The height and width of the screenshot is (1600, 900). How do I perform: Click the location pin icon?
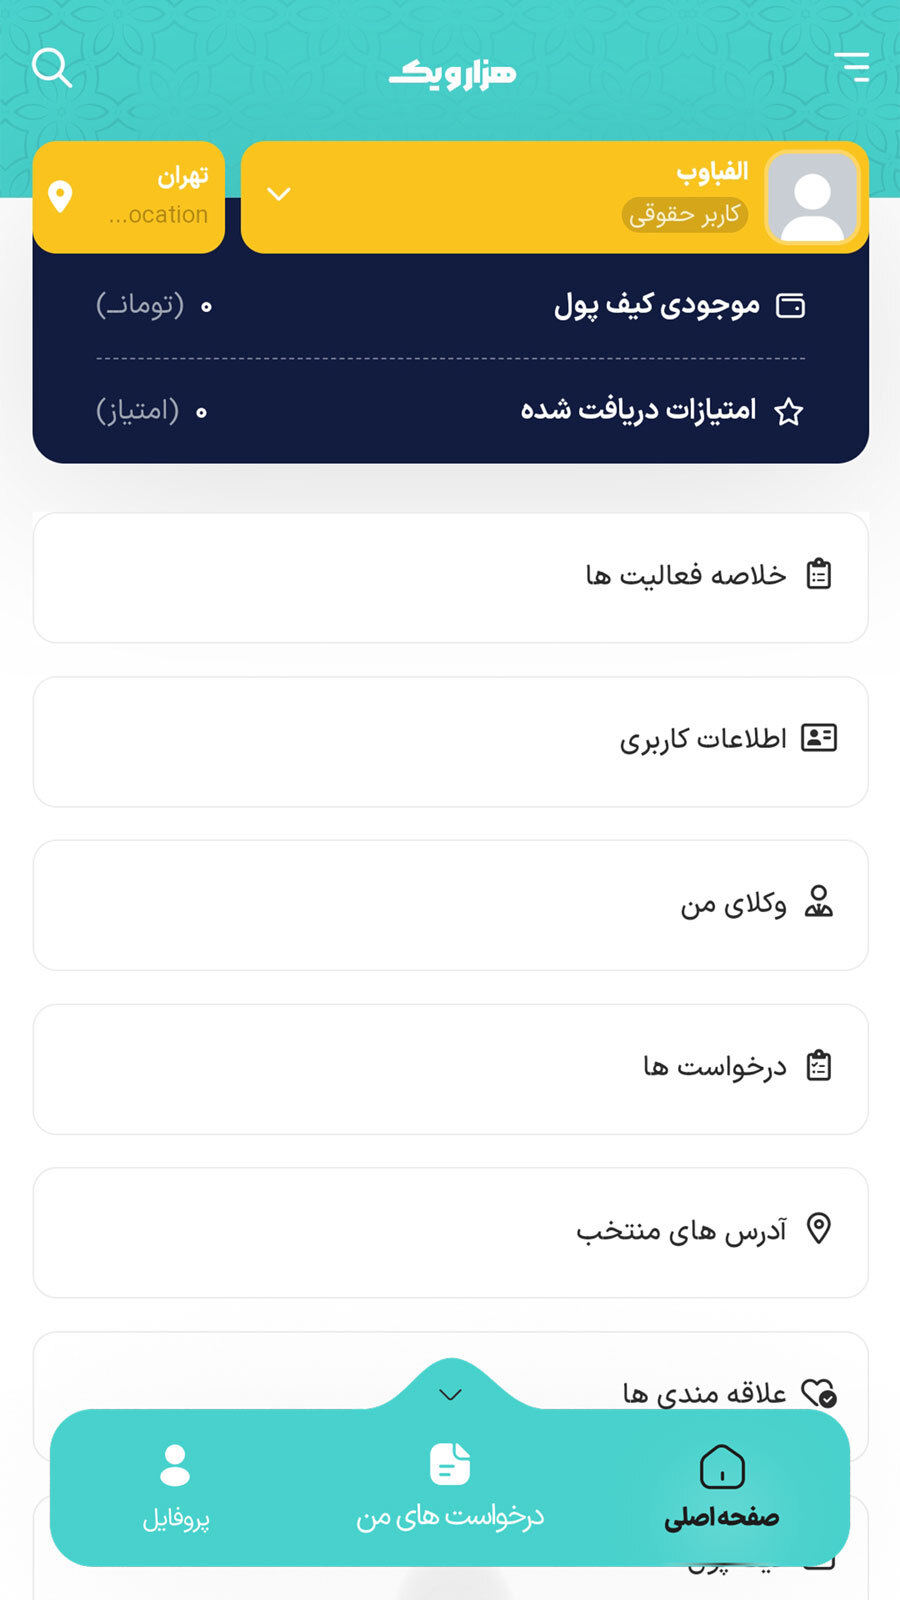pyautogui.click(x=61, y=197)
